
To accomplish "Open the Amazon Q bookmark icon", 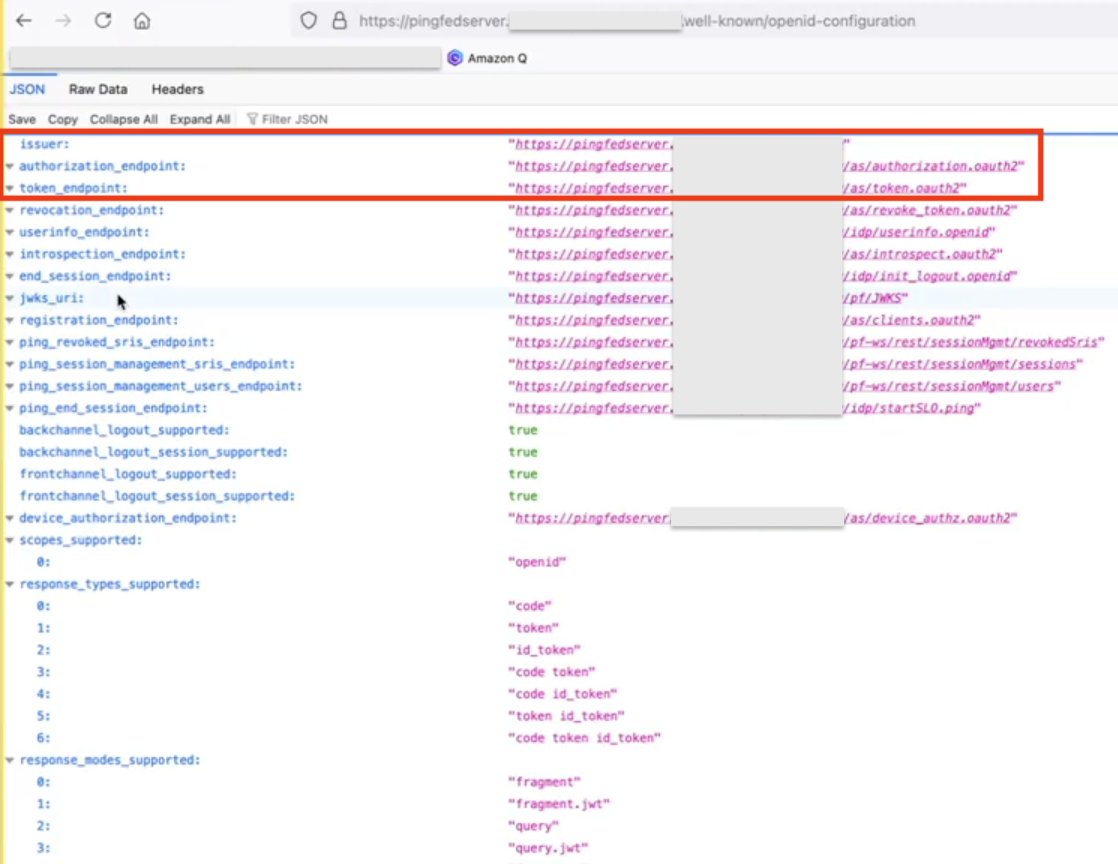I will pos(455,58).
